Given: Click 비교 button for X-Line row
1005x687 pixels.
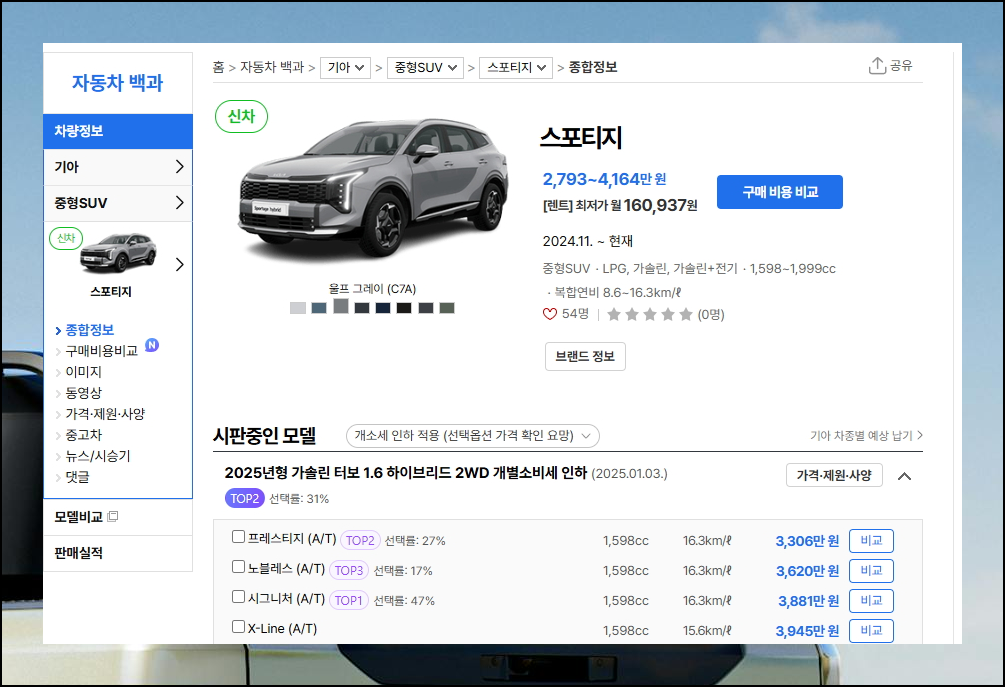Looking at the screenshot, I should tap(871, 631).
